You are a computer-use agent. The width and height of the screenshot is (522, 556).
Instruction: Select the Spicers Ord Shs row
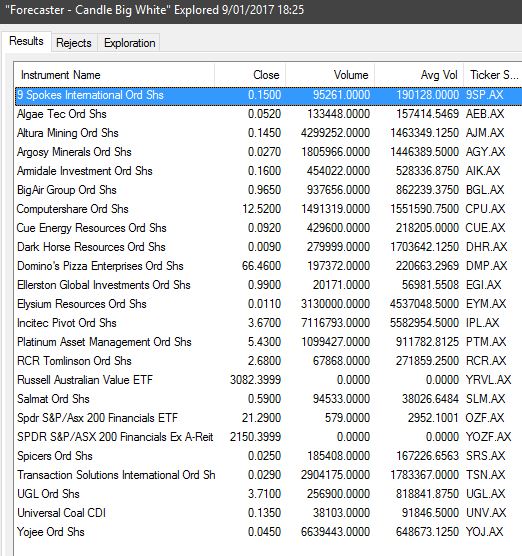pyautogui.click(x=268, y=456)
